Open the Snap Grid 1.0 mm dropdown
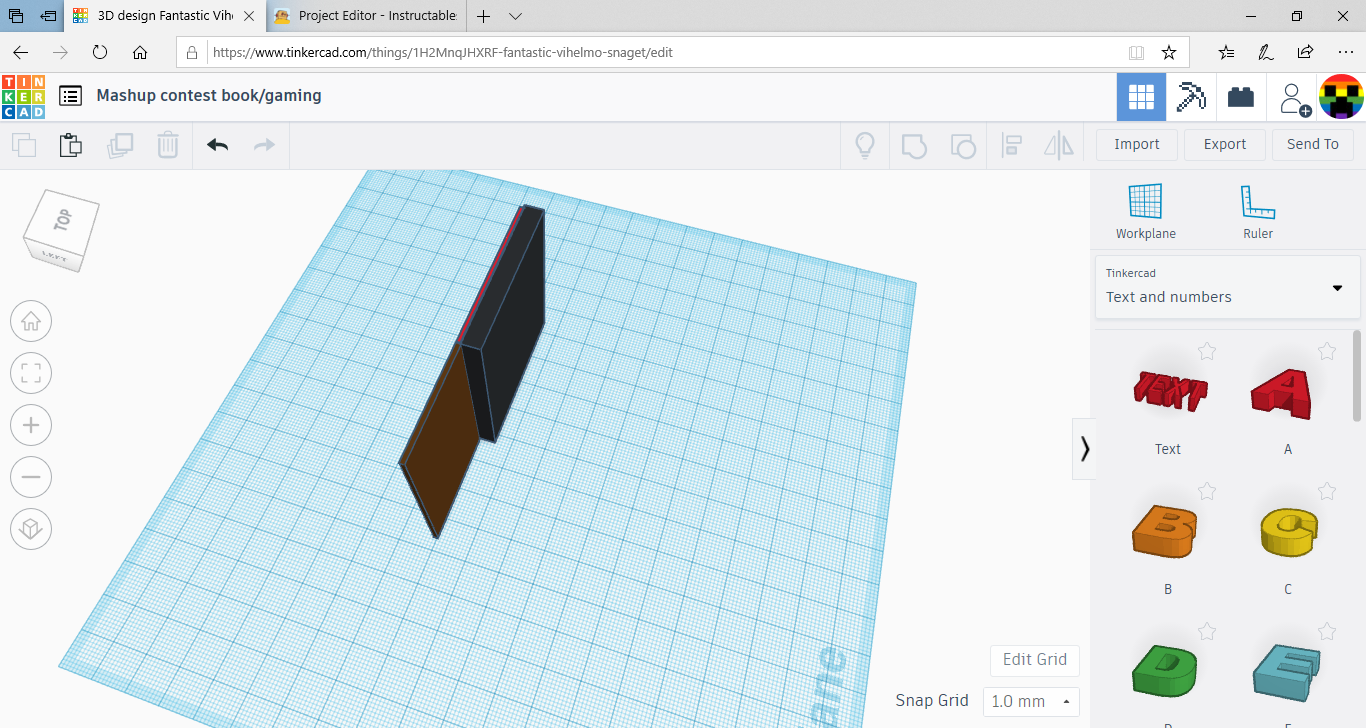 [x=1031, y=701]
